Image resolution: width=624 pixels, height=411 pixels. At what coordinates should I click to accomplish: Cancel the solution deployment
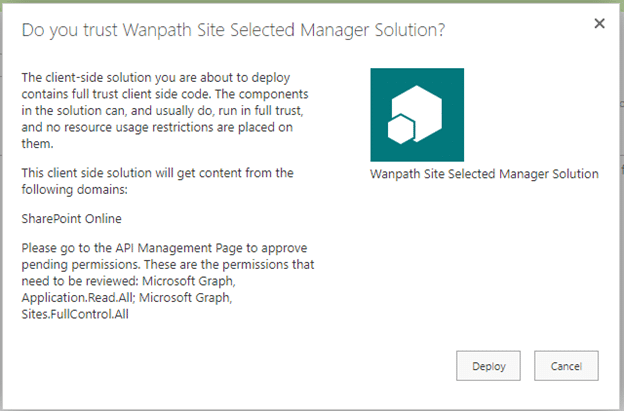click(566, 366)
